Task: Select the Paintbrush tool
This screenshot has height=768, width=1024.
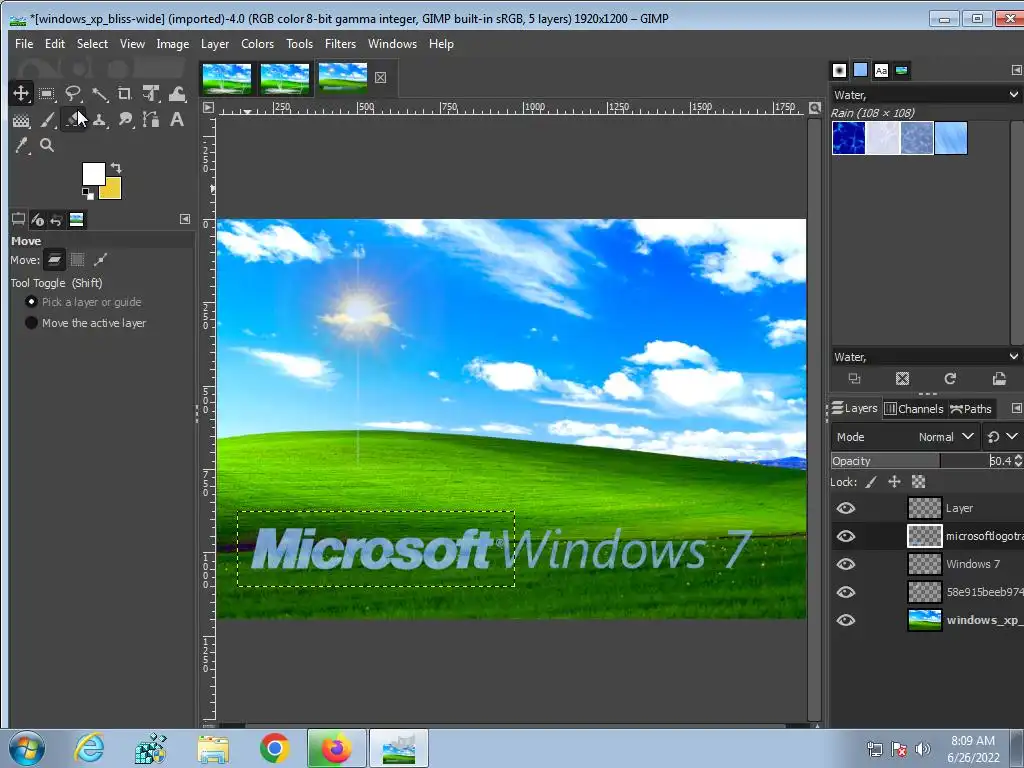Action: tap(47, 120)
